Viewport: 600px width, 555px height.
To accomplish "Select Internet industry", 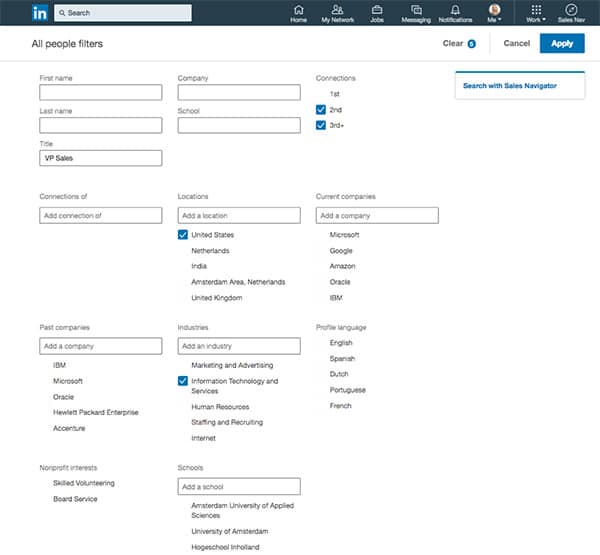I will point(203,438).
